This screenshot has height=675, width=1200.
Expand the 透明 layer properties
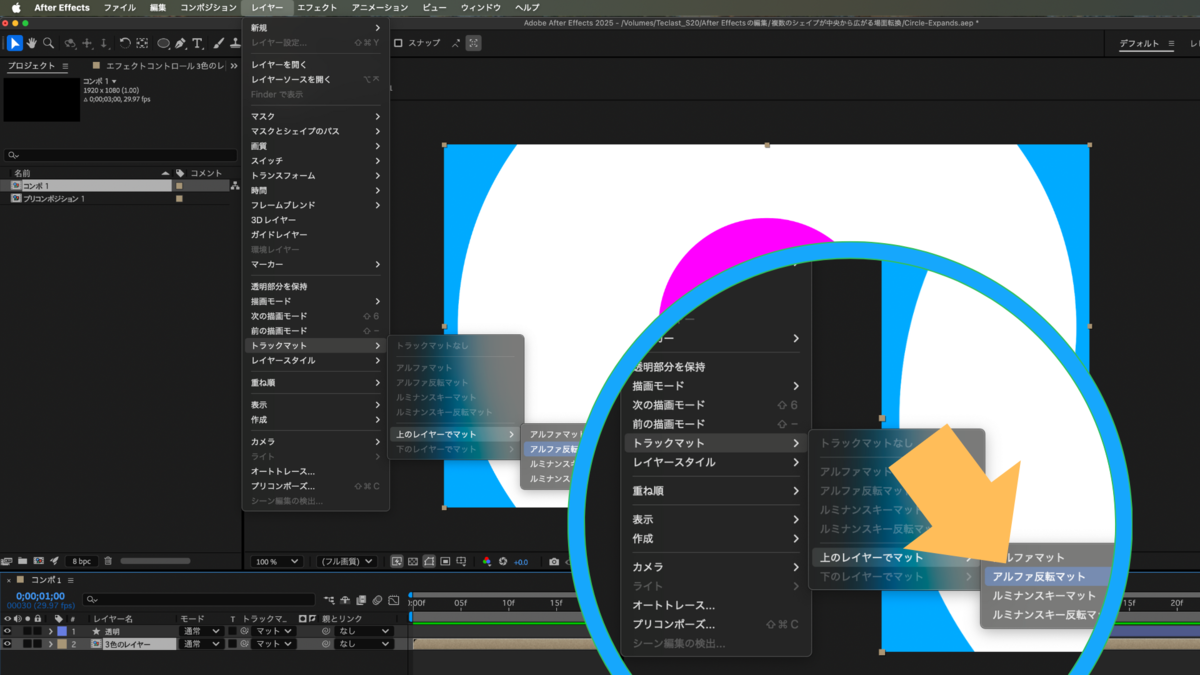(x=51, y=631)
